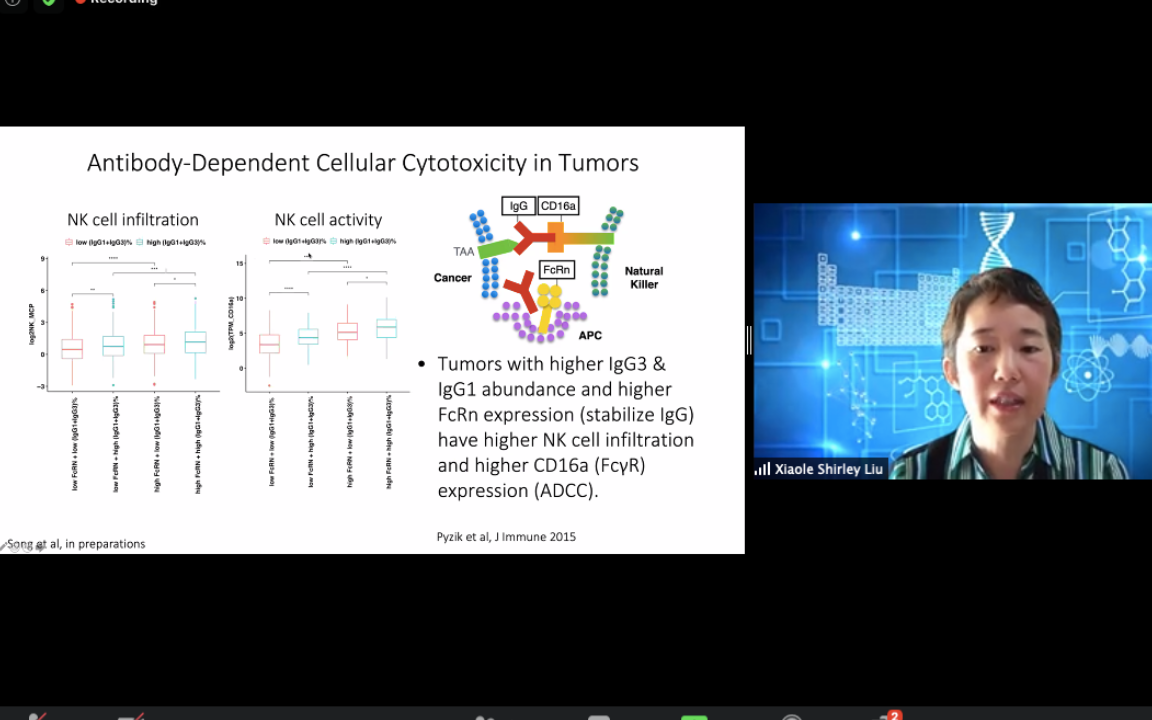Click the CD16a label box in diagram
Screen dimensions: 1152x720
coord(558,206)
